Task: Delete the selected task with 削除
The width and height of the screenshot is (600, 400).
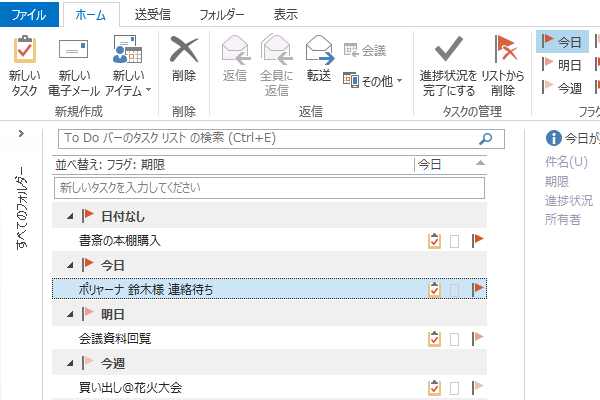Action: [x=184, y=59]
